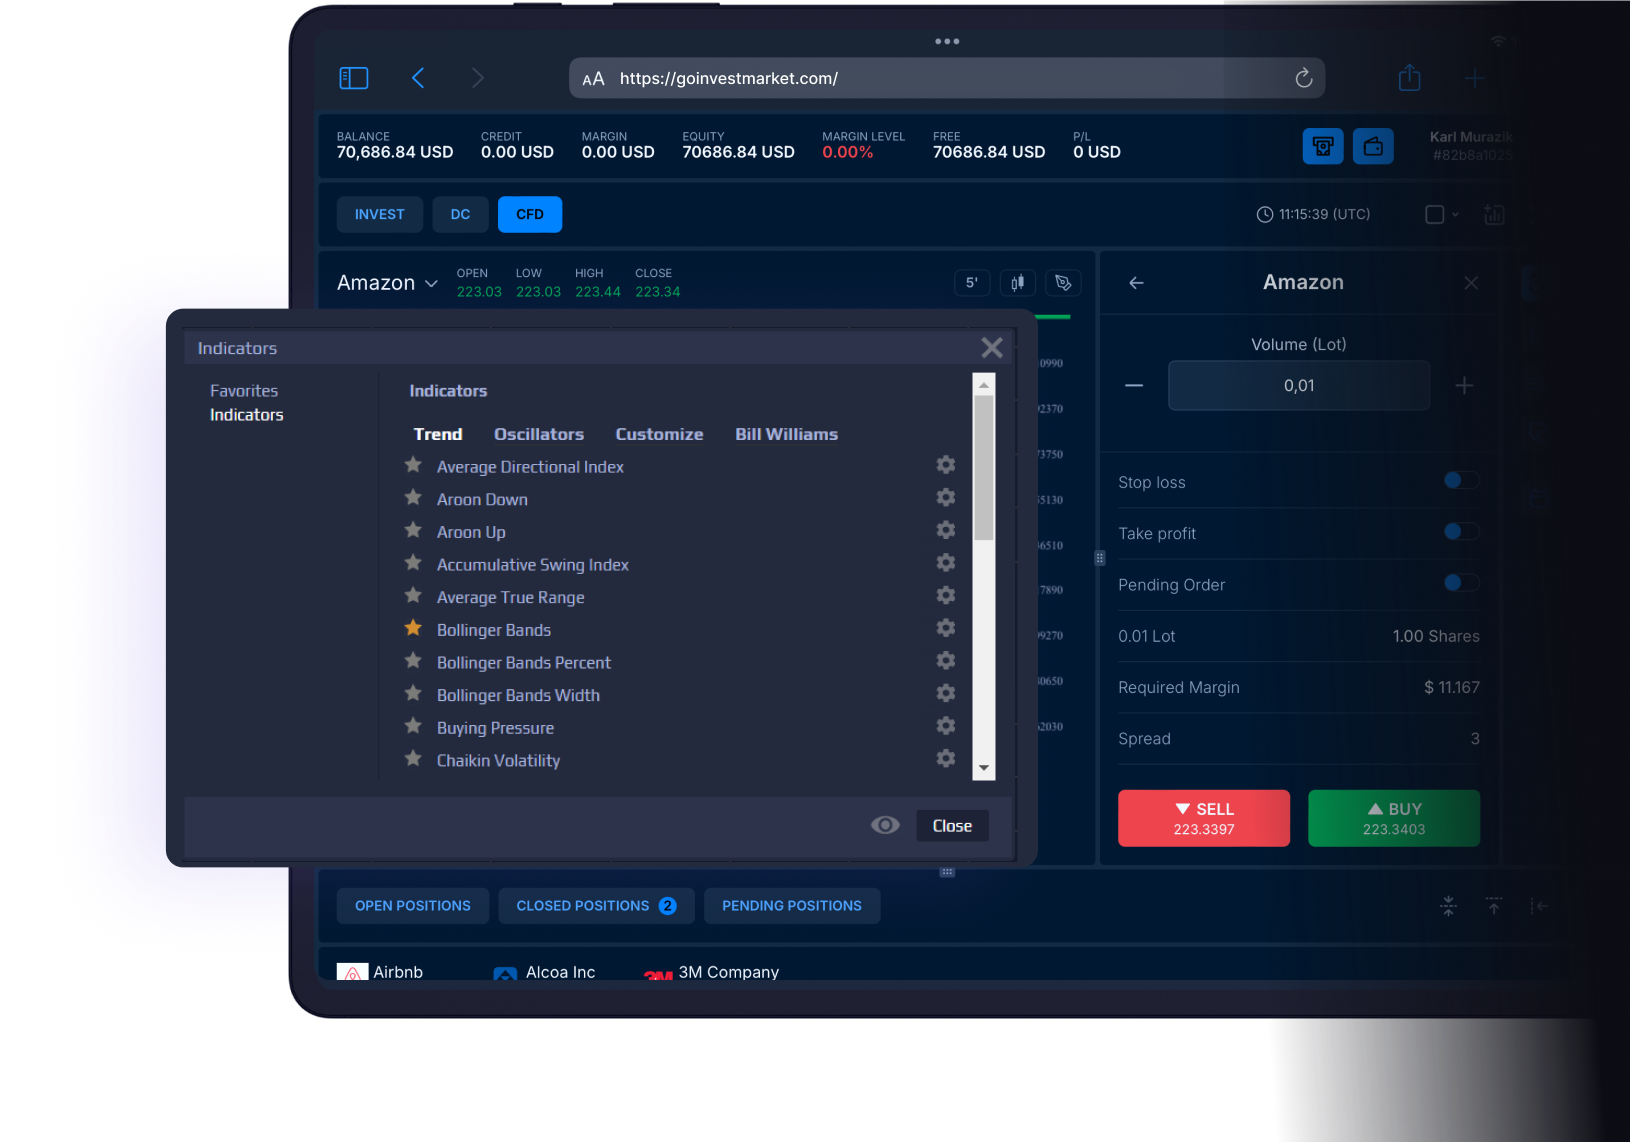The image size is (1630, 1142).
Task: Open settings gear for Average Directional Index
Action: (x=946, y=465)
